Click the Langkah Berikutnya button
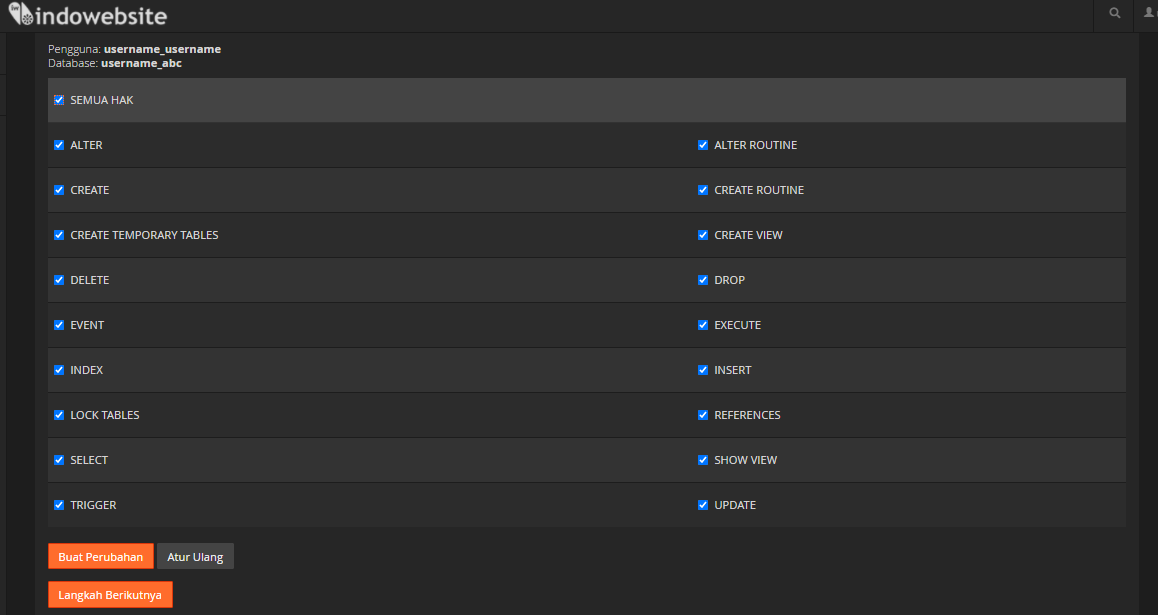Image resolution: width=1158 pixels, height=615 pixels. [x=111, y=594]
